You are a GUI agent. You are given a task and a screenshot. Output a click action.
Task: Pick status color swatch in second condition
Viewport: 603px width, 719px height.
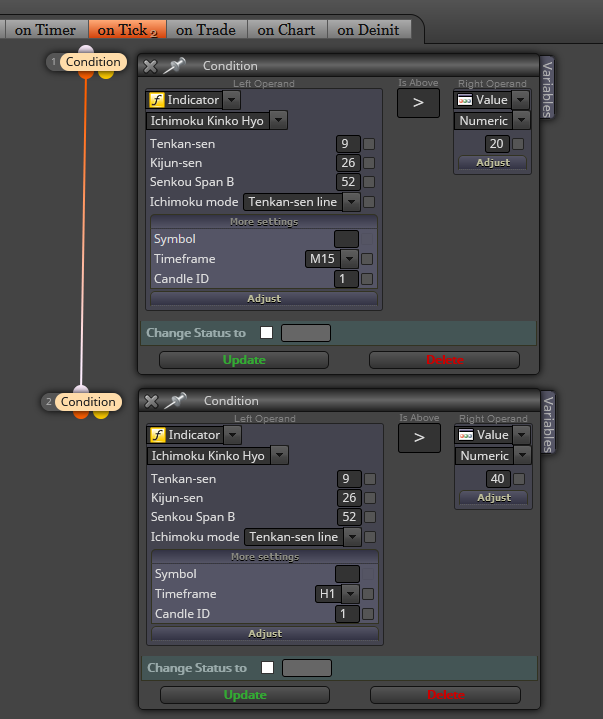(x=307, y=668)
